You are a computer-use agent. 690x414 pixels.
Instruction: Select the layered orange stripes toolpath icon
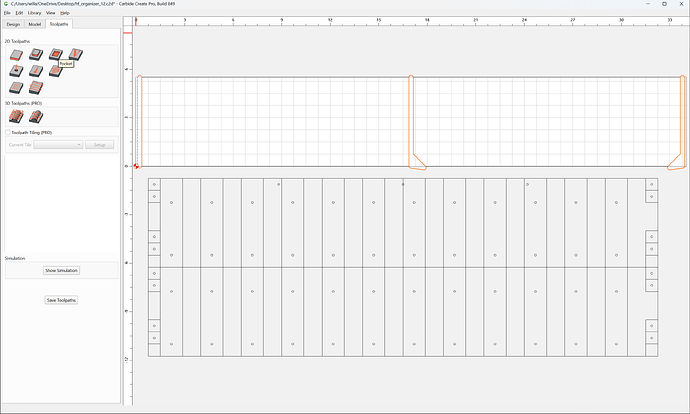36,88
